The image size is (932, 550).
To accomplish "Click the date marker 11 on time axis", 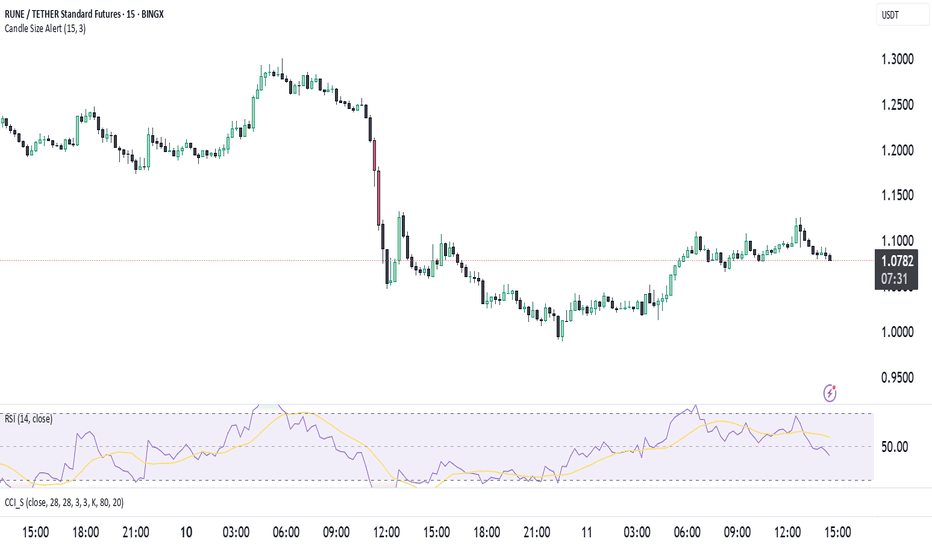I will pyautogui.click(x=587, y=532).
